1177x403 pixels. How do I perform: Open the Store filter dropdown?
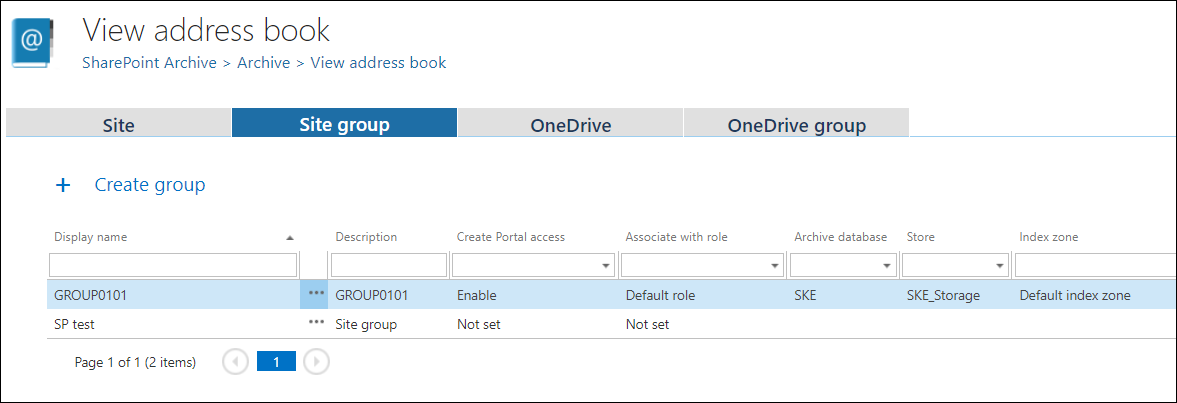pos(999,266)
